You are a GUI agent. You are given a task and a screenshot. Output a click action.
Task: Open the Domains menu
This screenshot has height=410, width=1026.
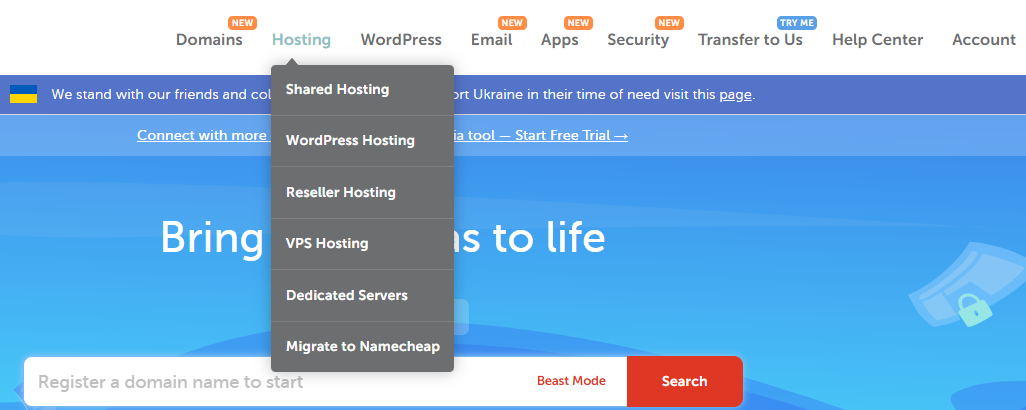(209, 40)
